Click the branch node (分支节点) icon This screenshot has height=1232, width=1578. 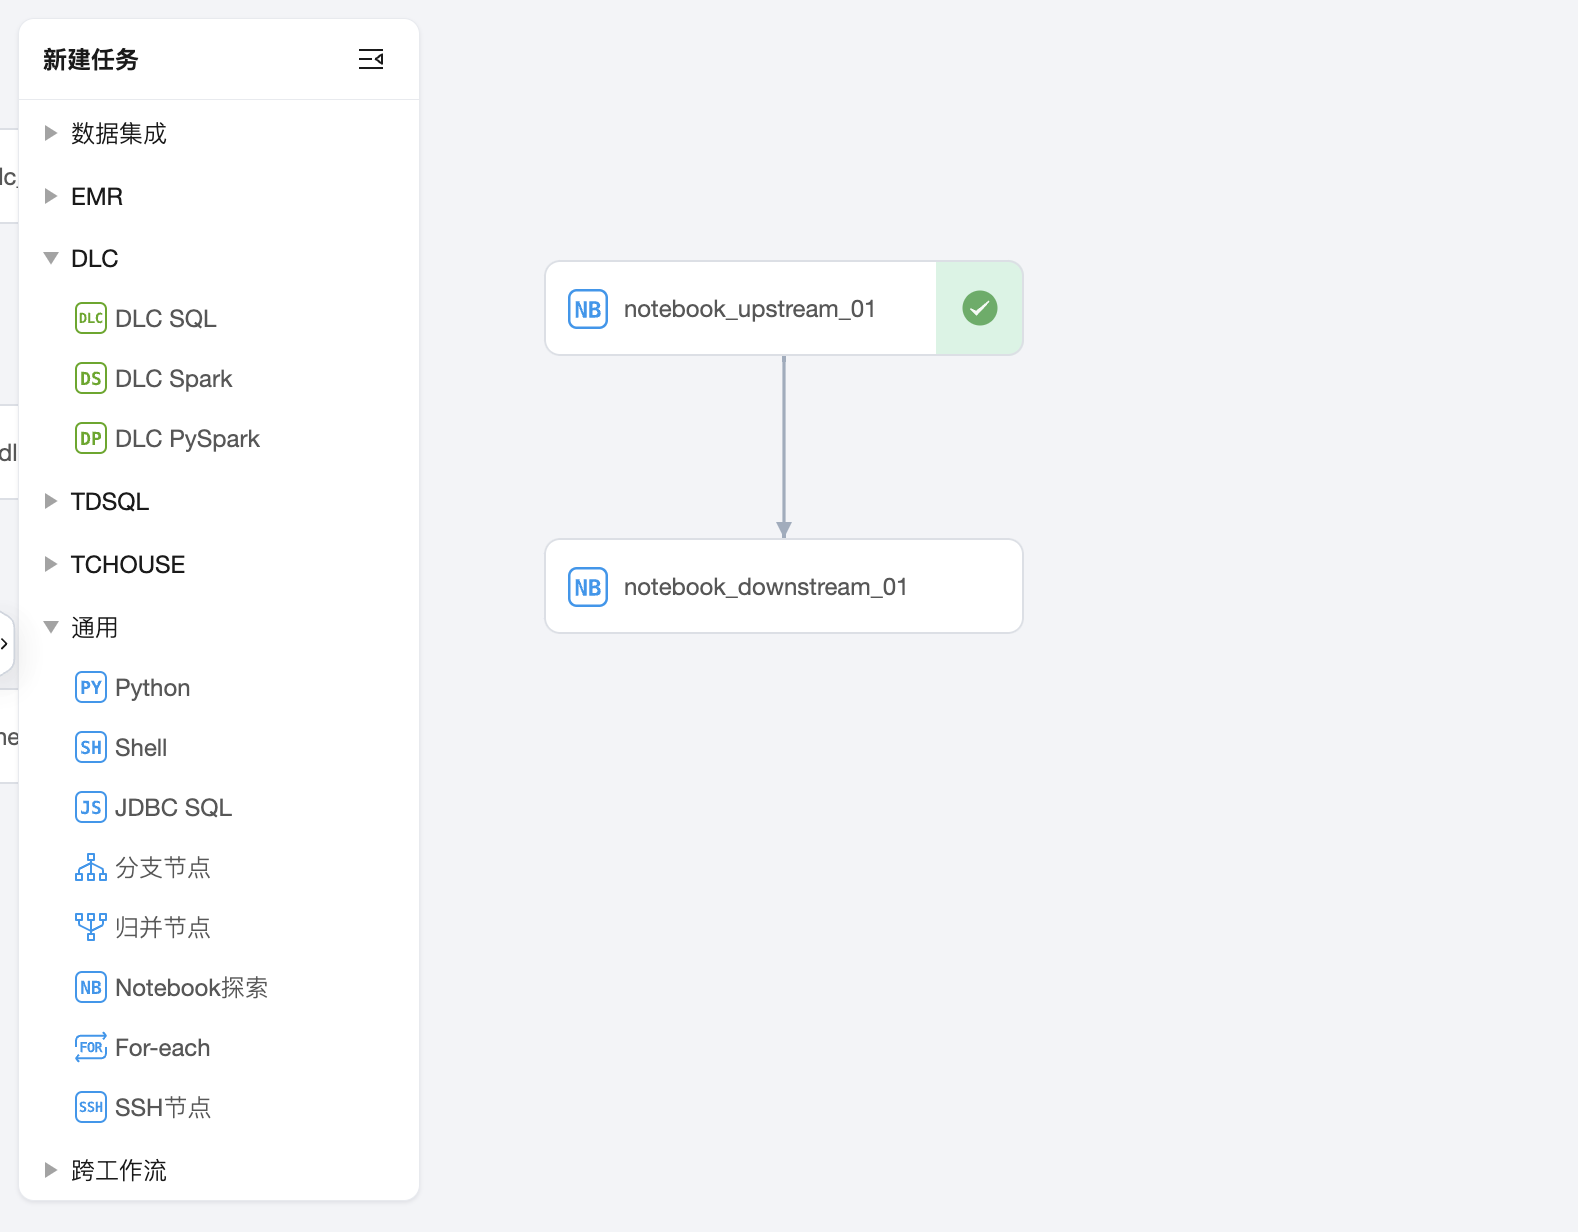91,867
